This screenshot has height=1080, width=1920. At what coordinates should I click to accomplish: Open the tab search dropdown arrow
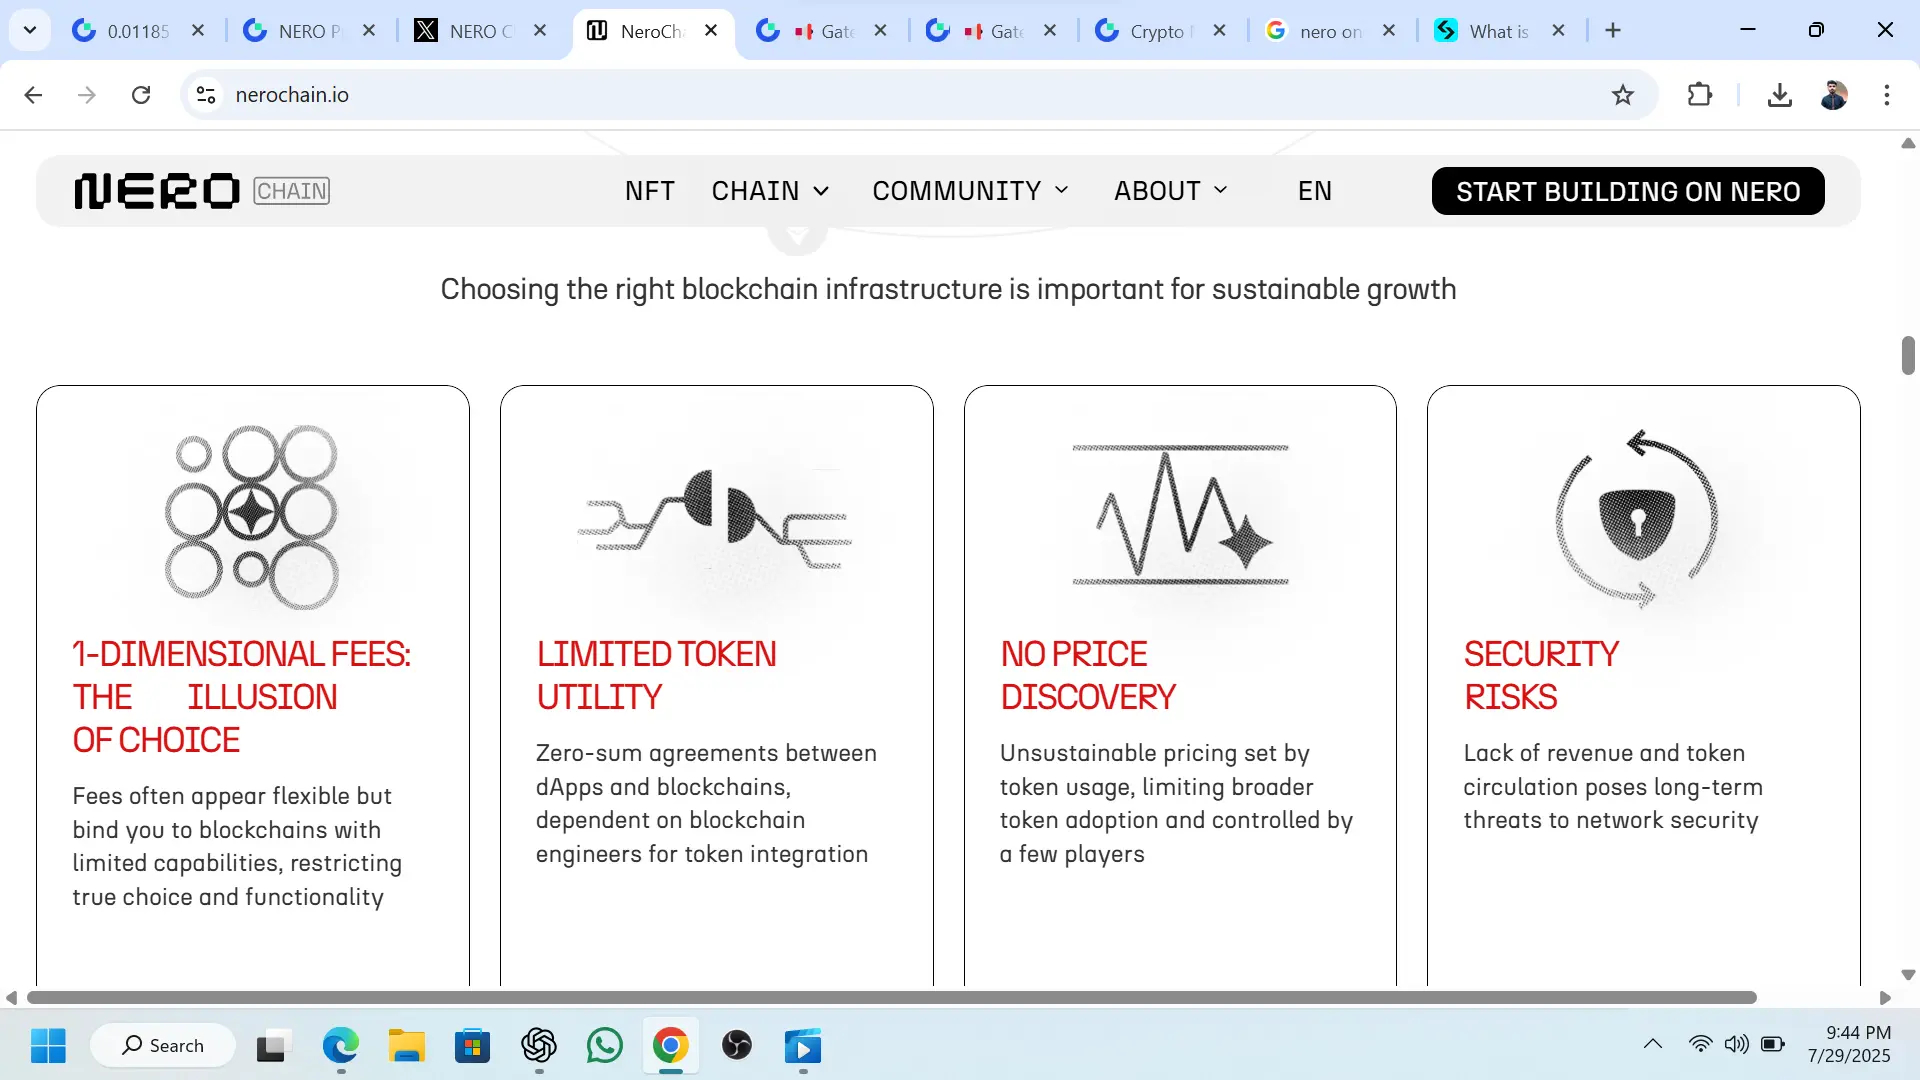pos(30,30)
